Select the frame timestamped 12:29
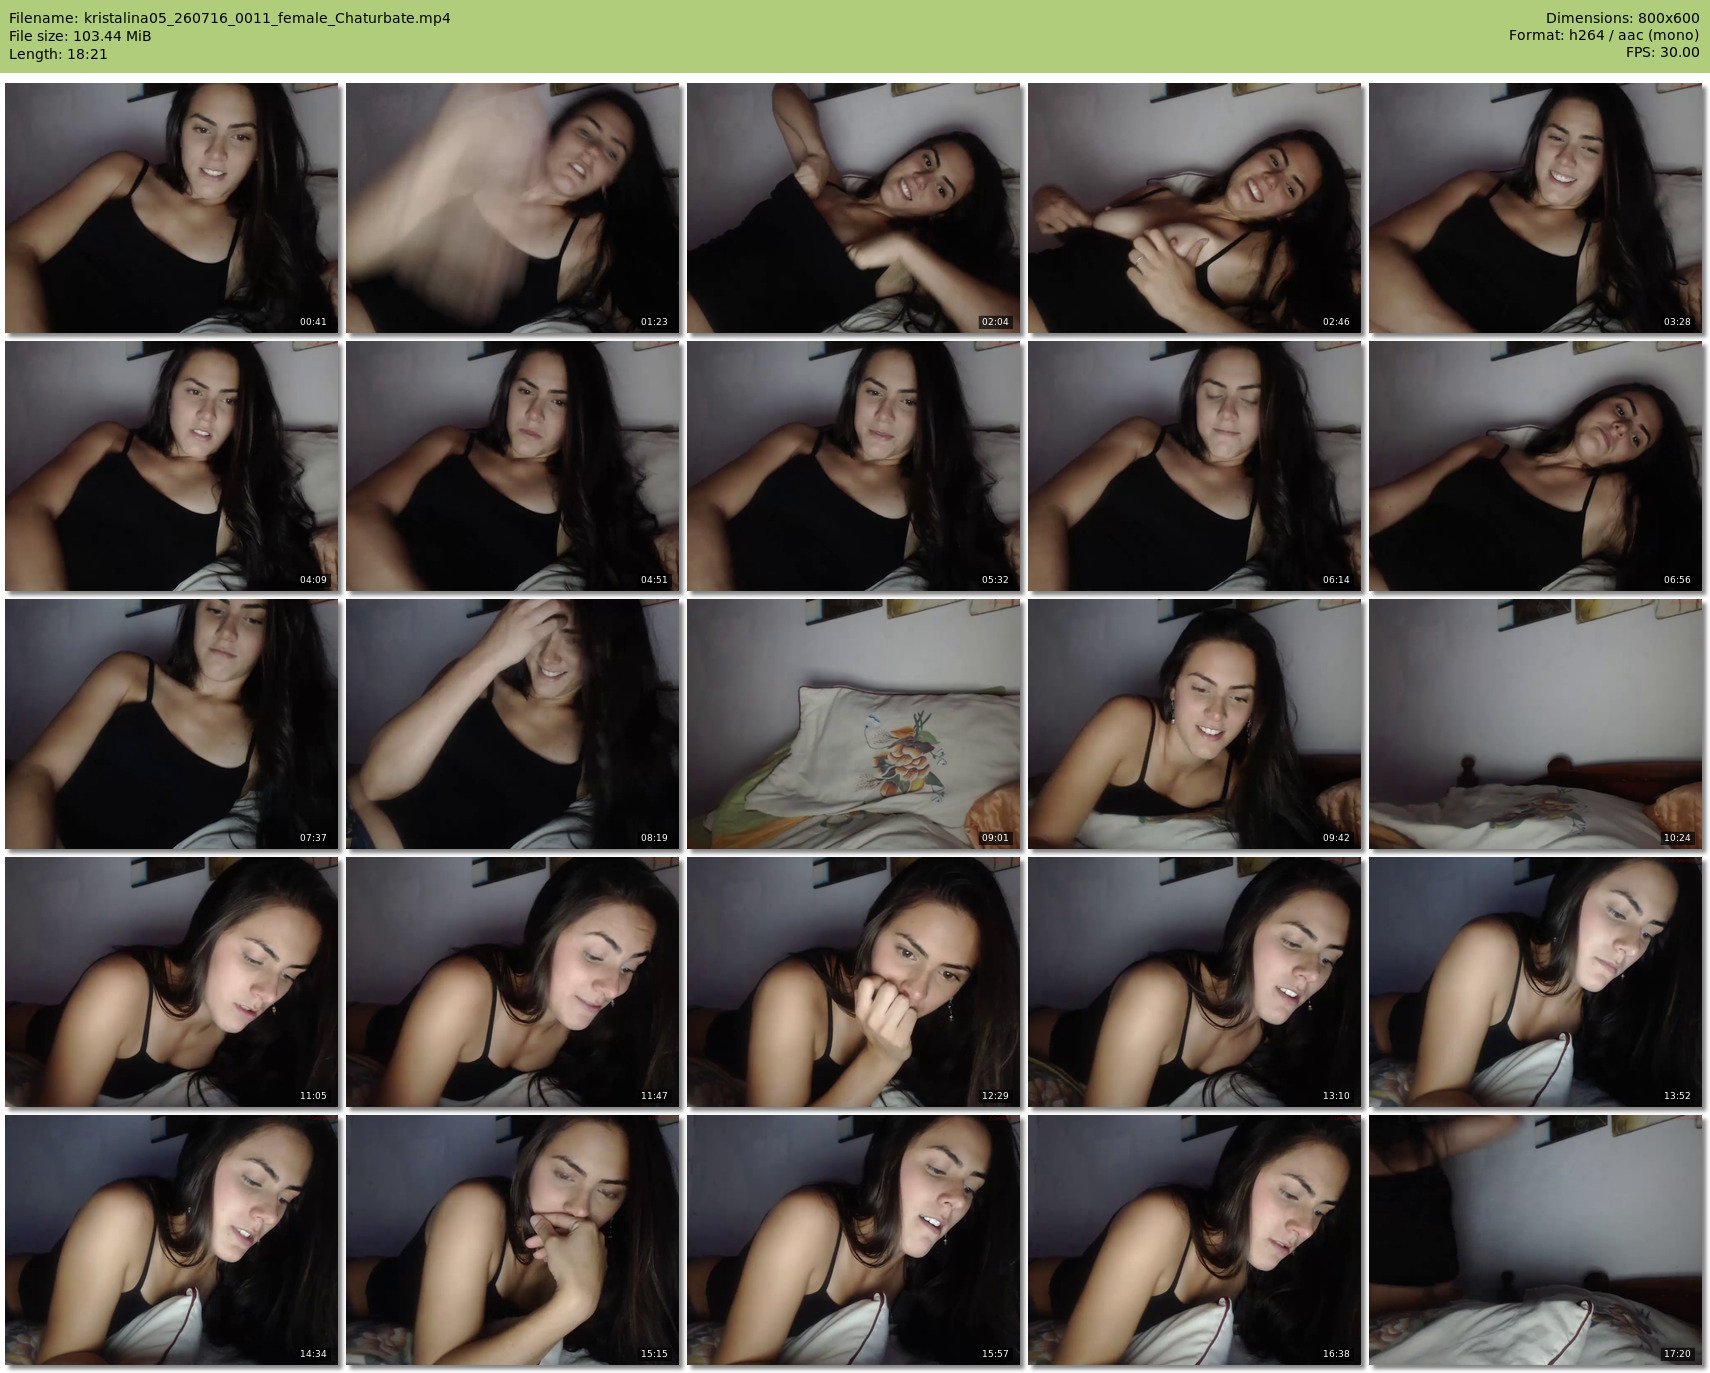 854,982
